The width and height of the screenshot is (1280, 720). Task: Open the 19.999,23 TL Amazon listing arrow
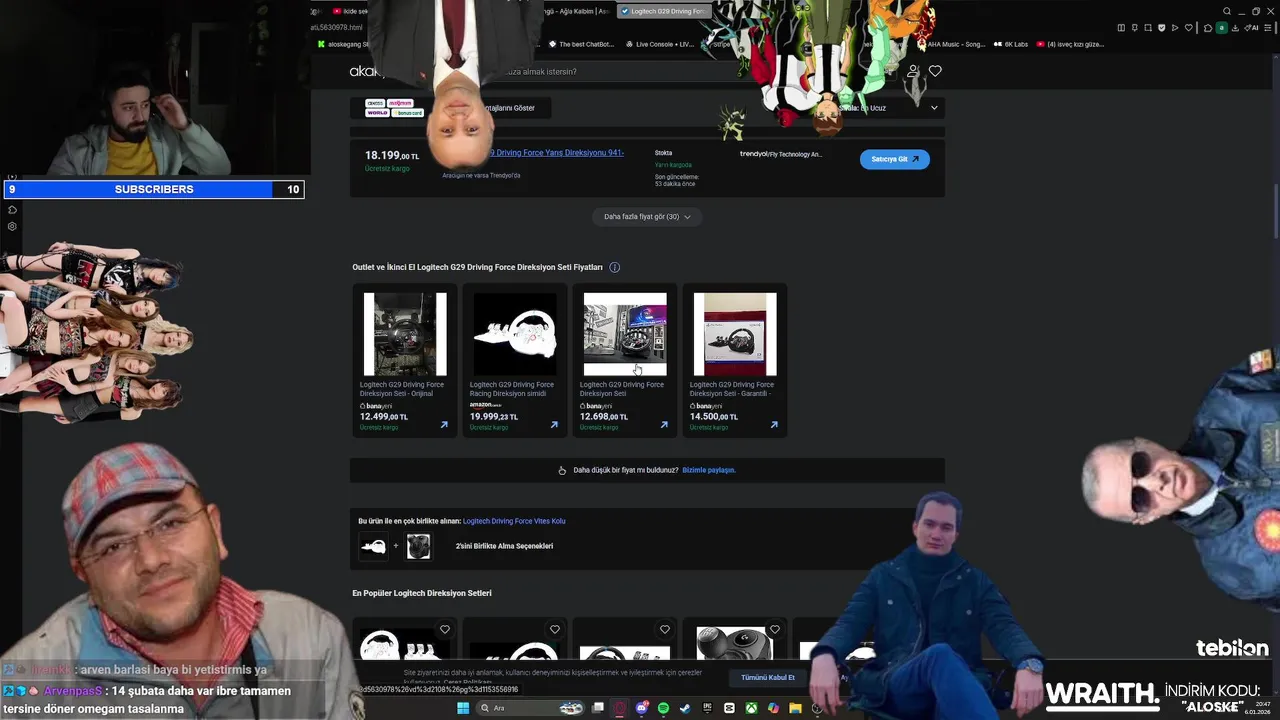pos(554,425)
